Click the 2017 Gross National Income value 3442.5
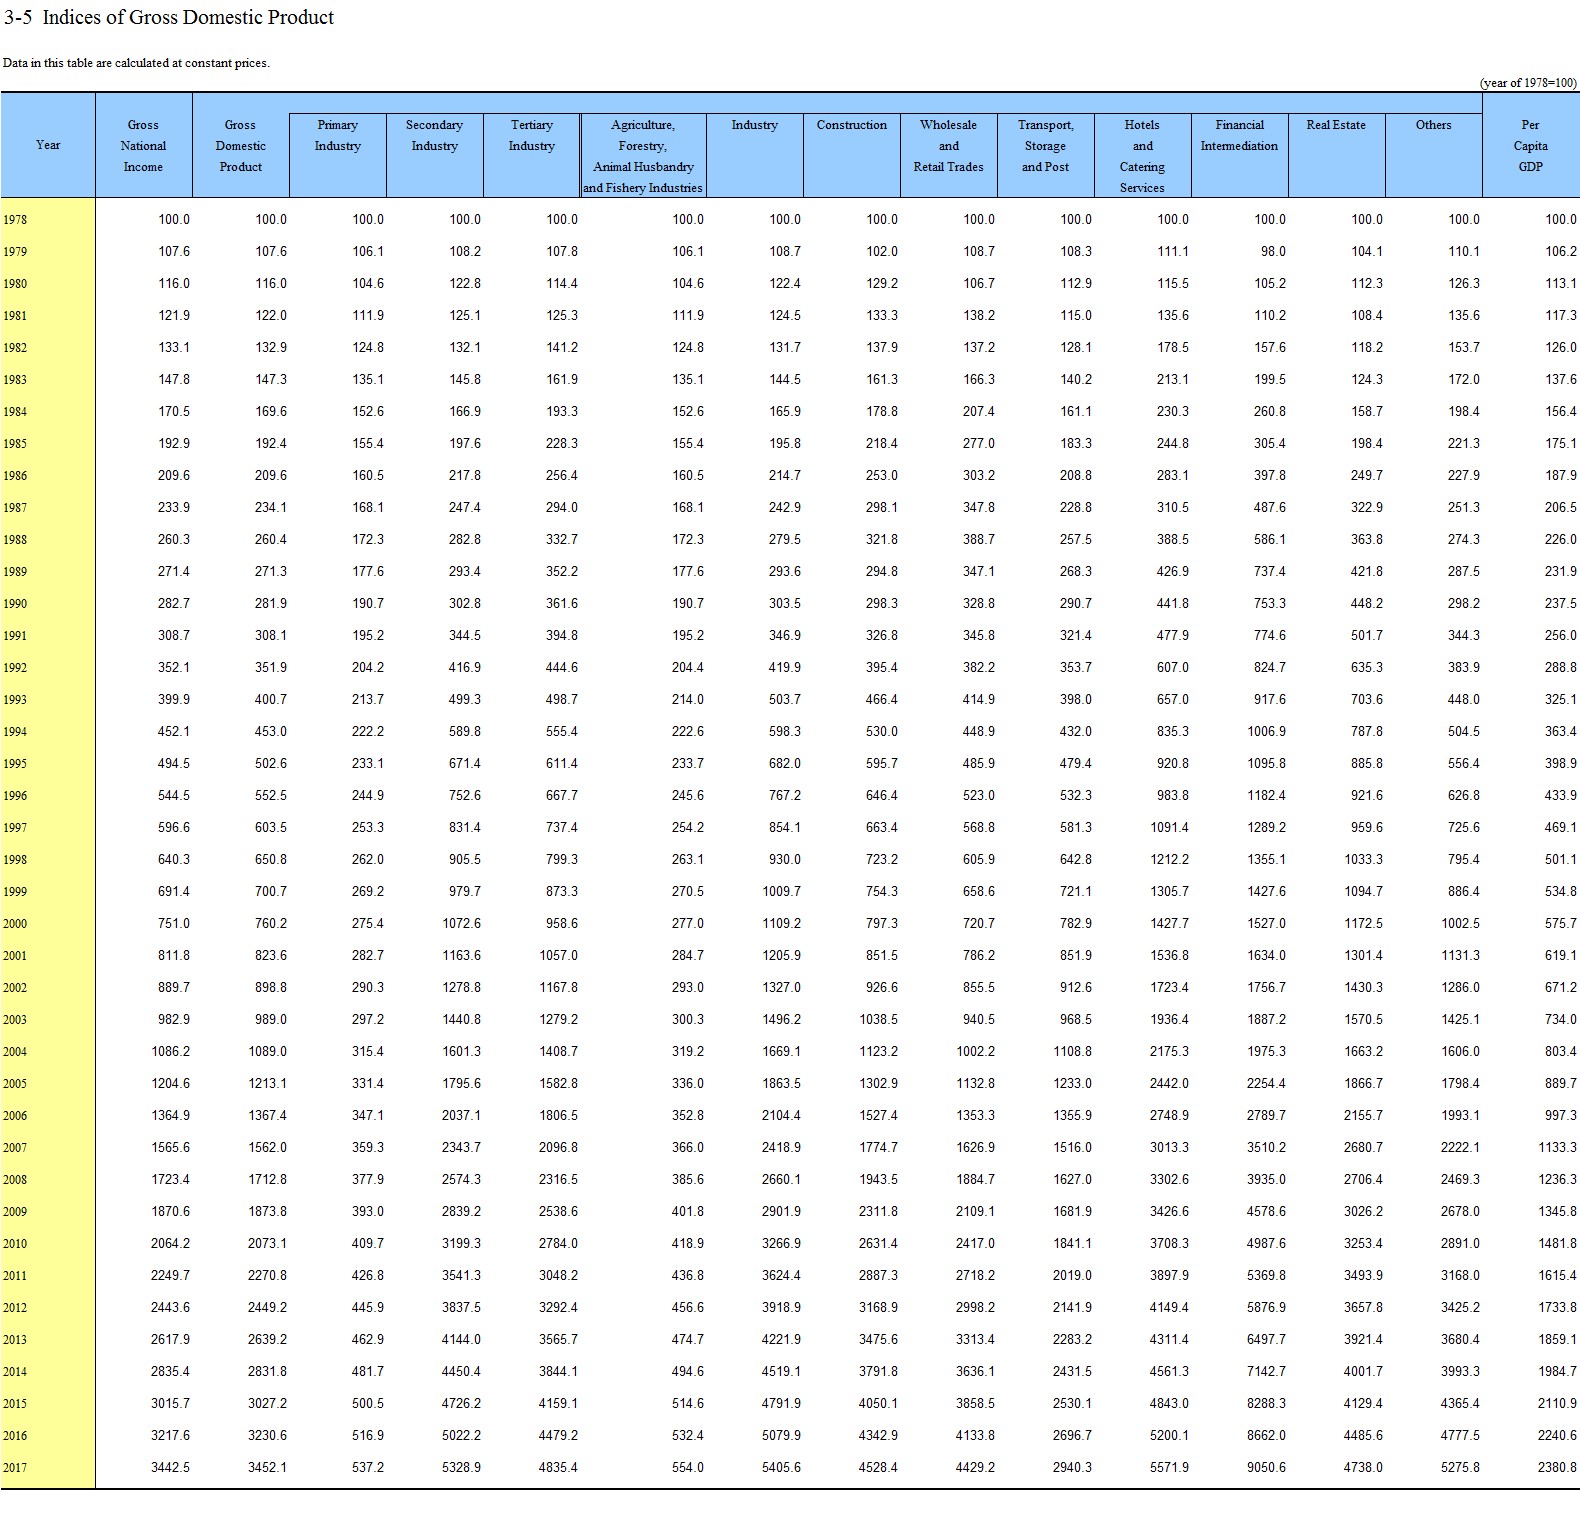The width and height of the screenshot is (1580, 1522). click(170, 1467)
